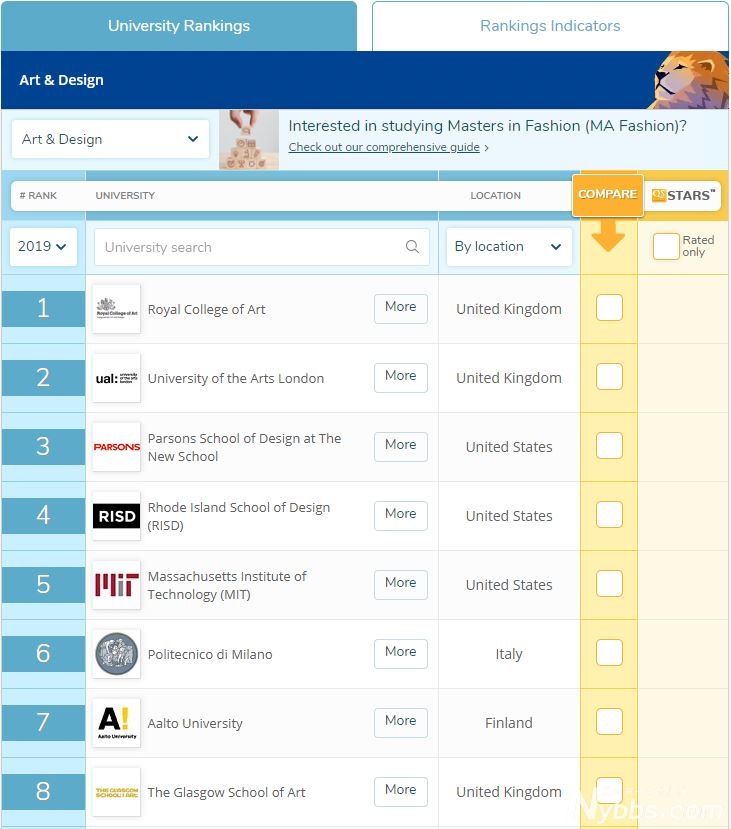Click the COMPARE button
Viewport: 731px width, 829px height.
(608, 195)
